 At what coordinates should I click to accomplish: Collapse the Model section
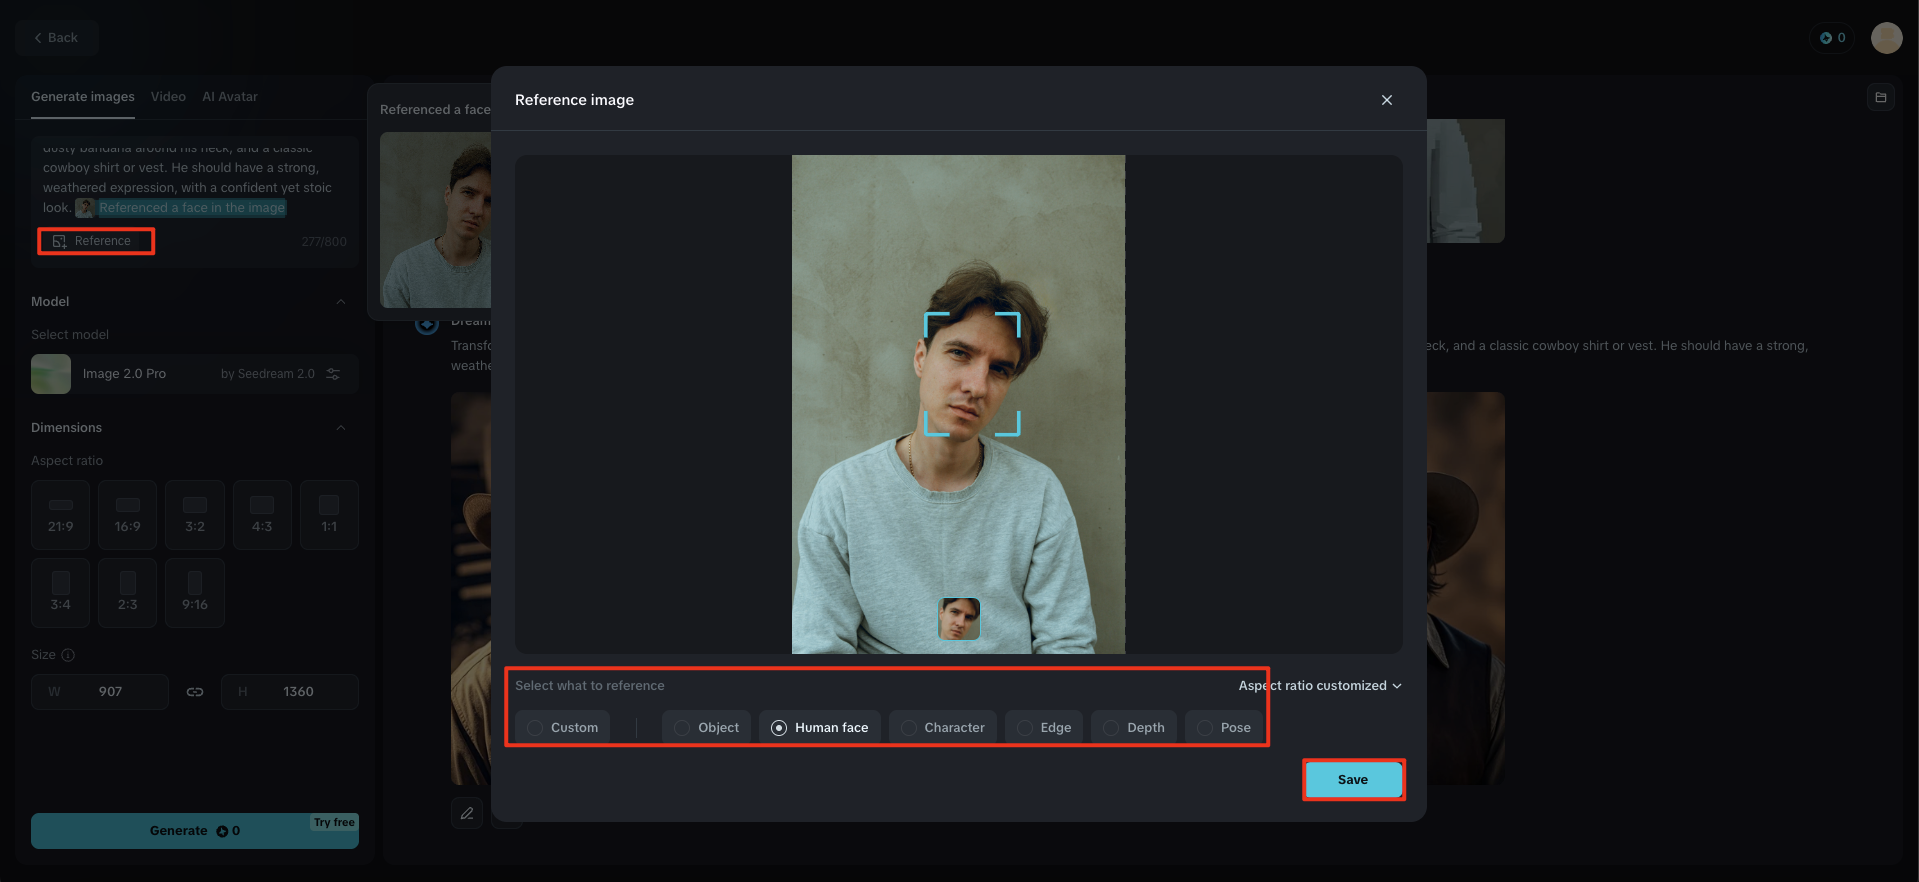tap(341, 302)
